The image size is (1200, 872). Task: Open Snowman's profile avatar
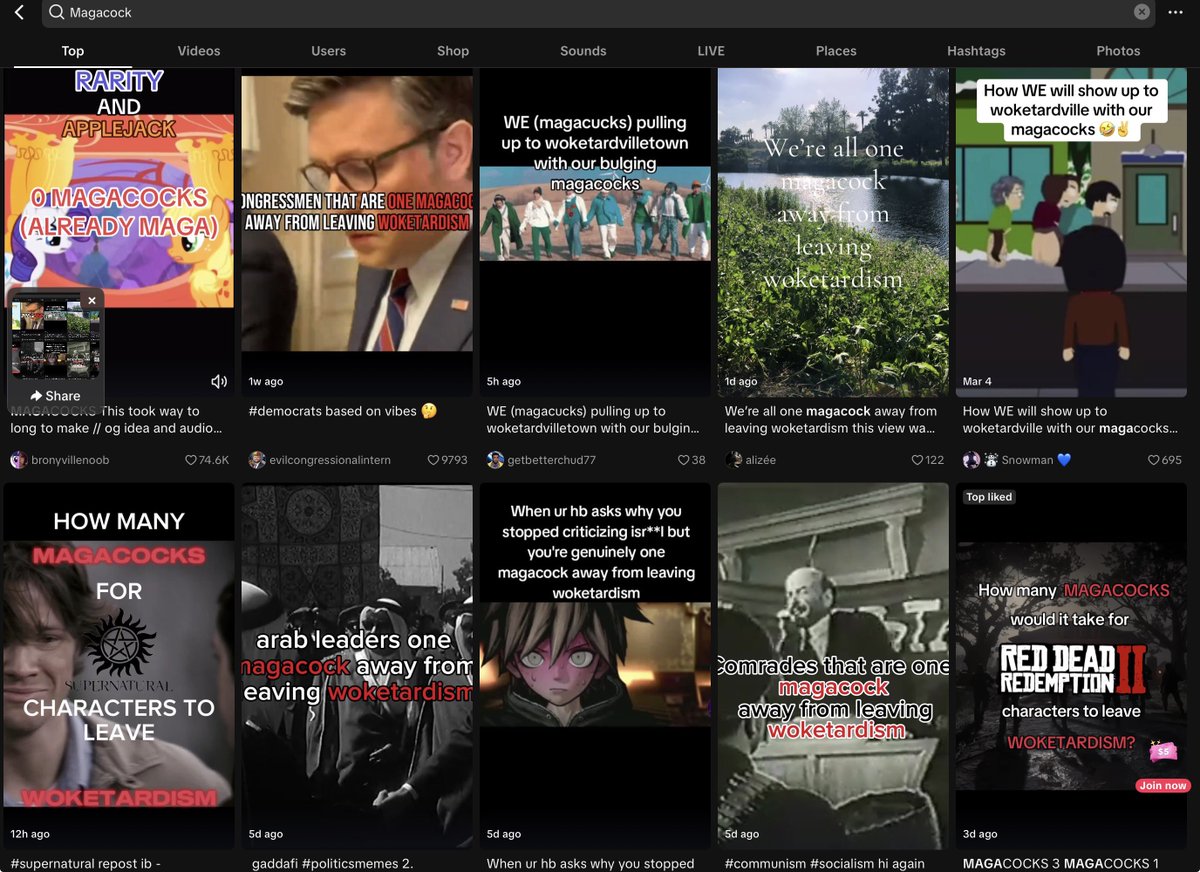point(973,459)
